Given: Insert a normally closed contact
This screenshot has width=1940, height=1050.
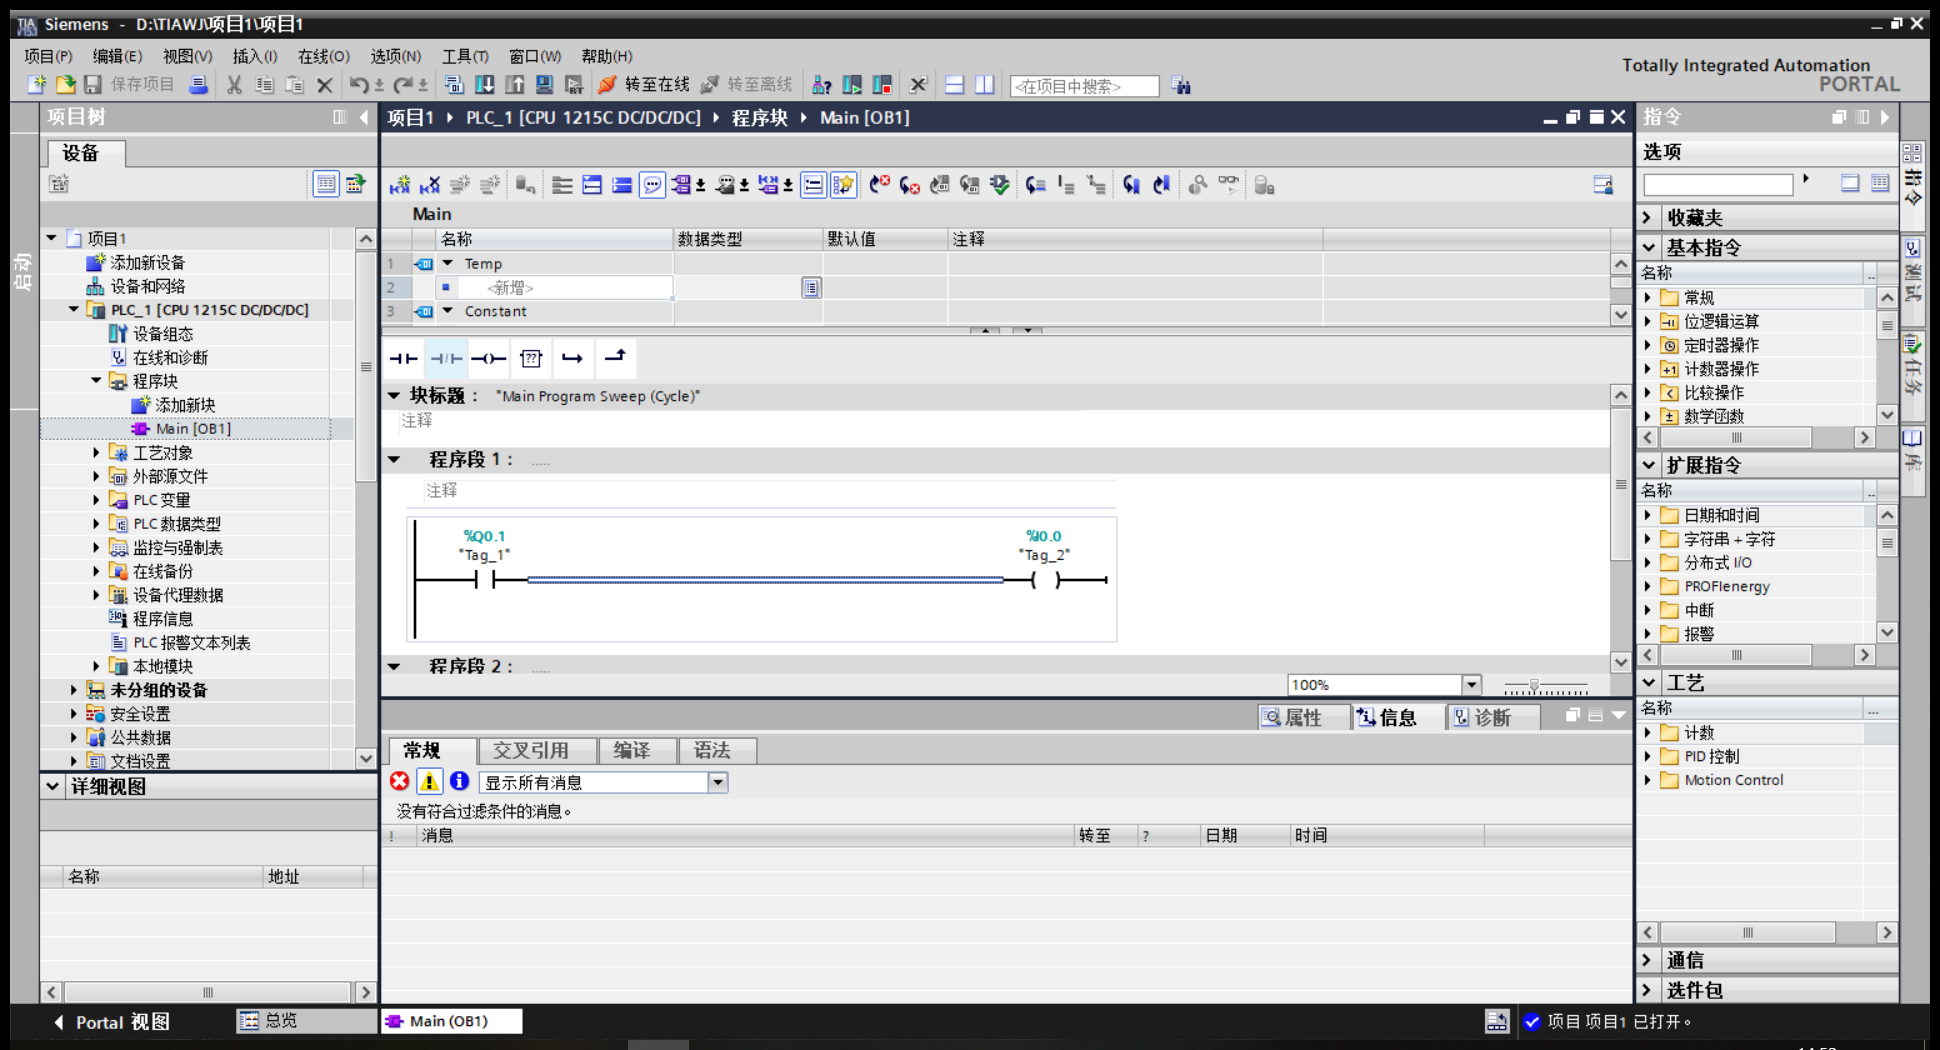Looking at the screenshot, I should pyautogui.click(x=446, y=358).
